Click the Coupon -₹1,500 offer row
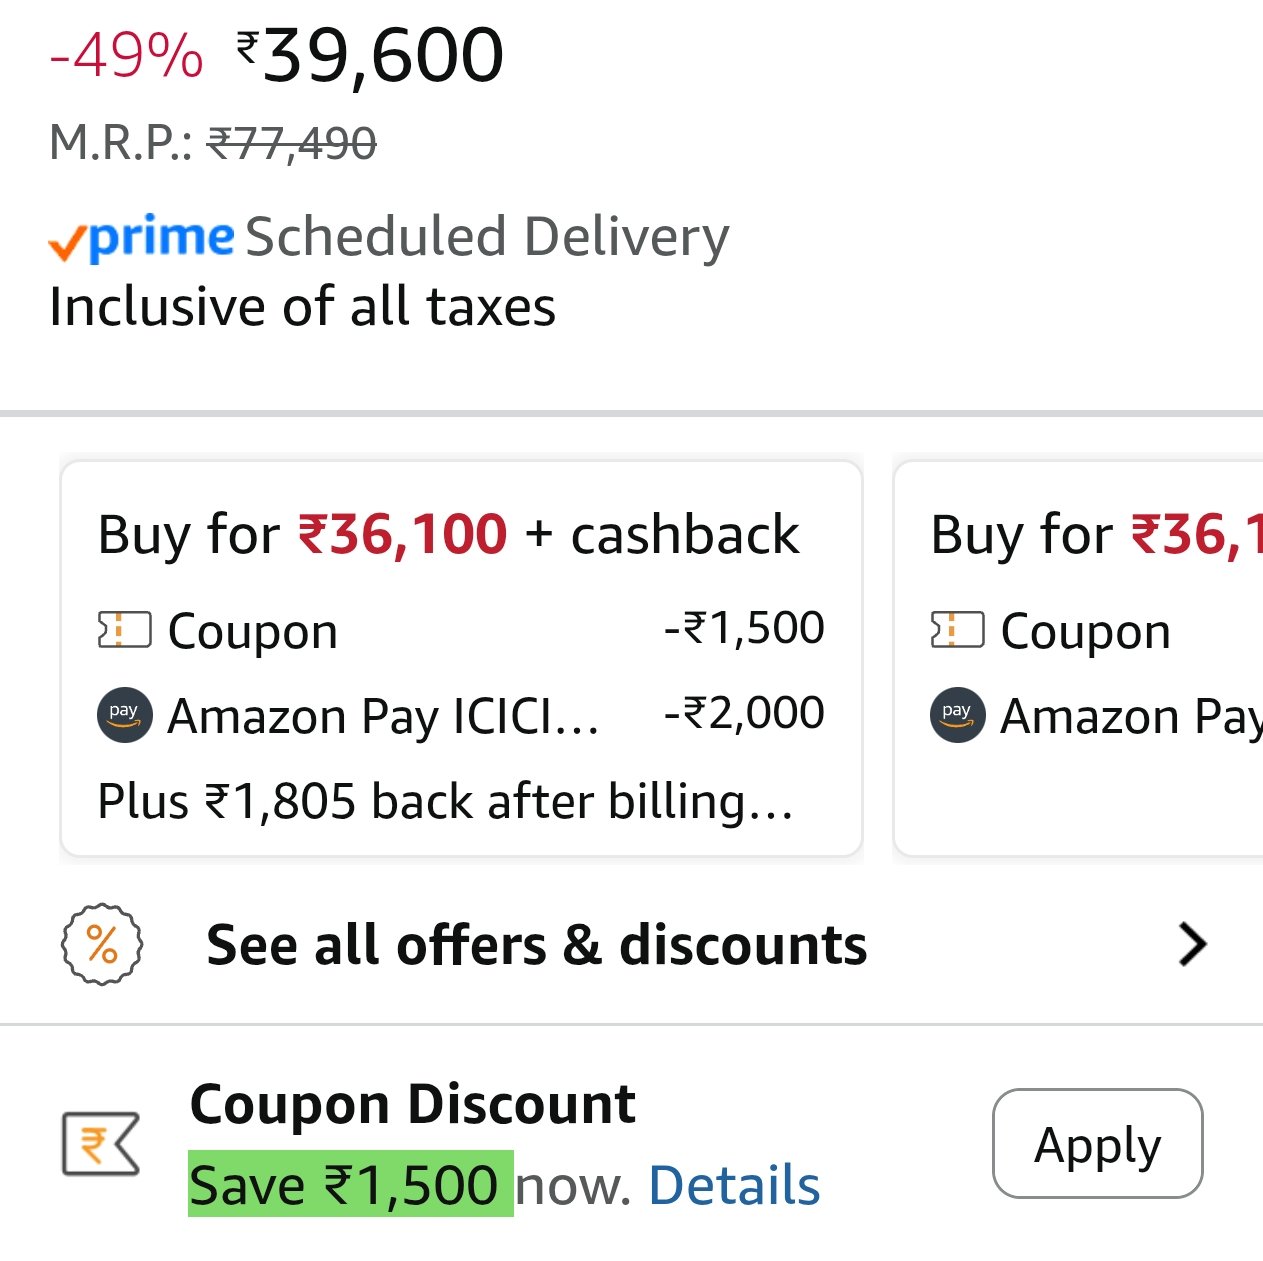The image size is (1263, 1261). (460, 630)
